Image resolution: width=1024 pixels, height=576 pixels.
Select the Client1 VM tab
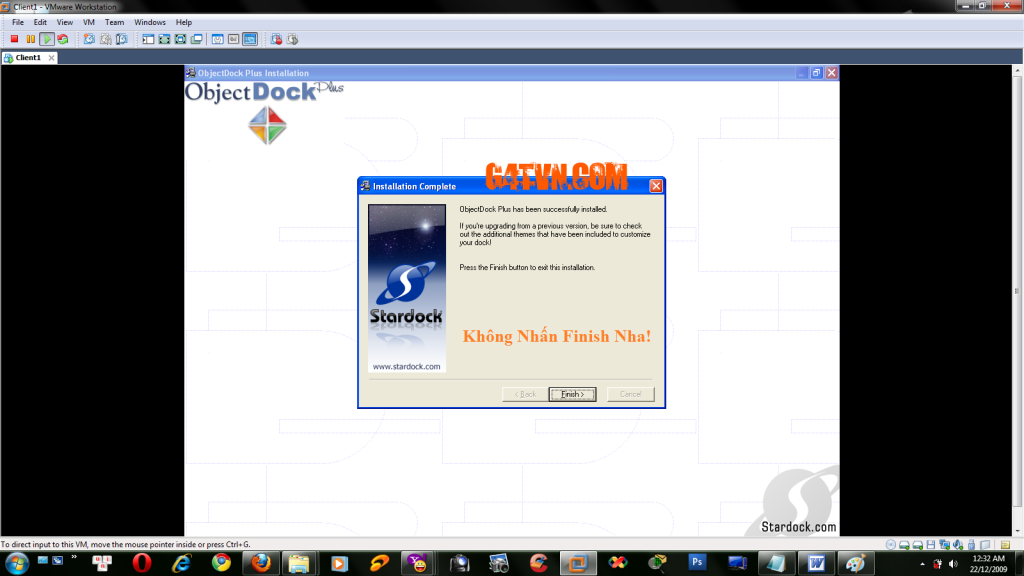[28, 57]
